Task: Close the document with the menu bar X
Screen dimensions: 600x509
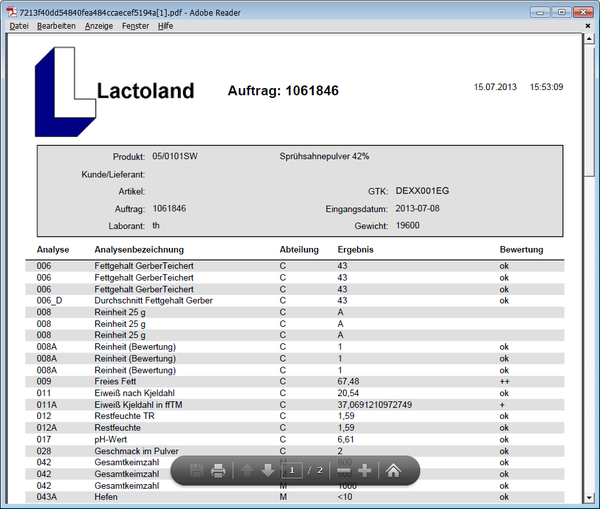Action: (588, 26)
